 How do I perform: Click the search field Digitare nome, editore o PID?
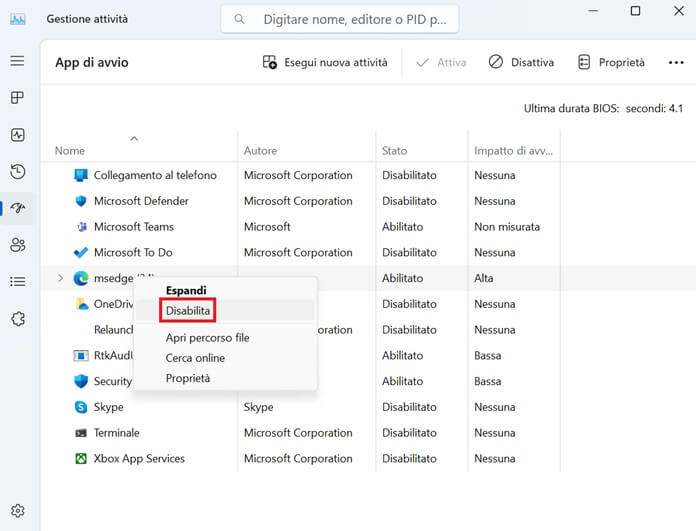click(x=340, y=19)
